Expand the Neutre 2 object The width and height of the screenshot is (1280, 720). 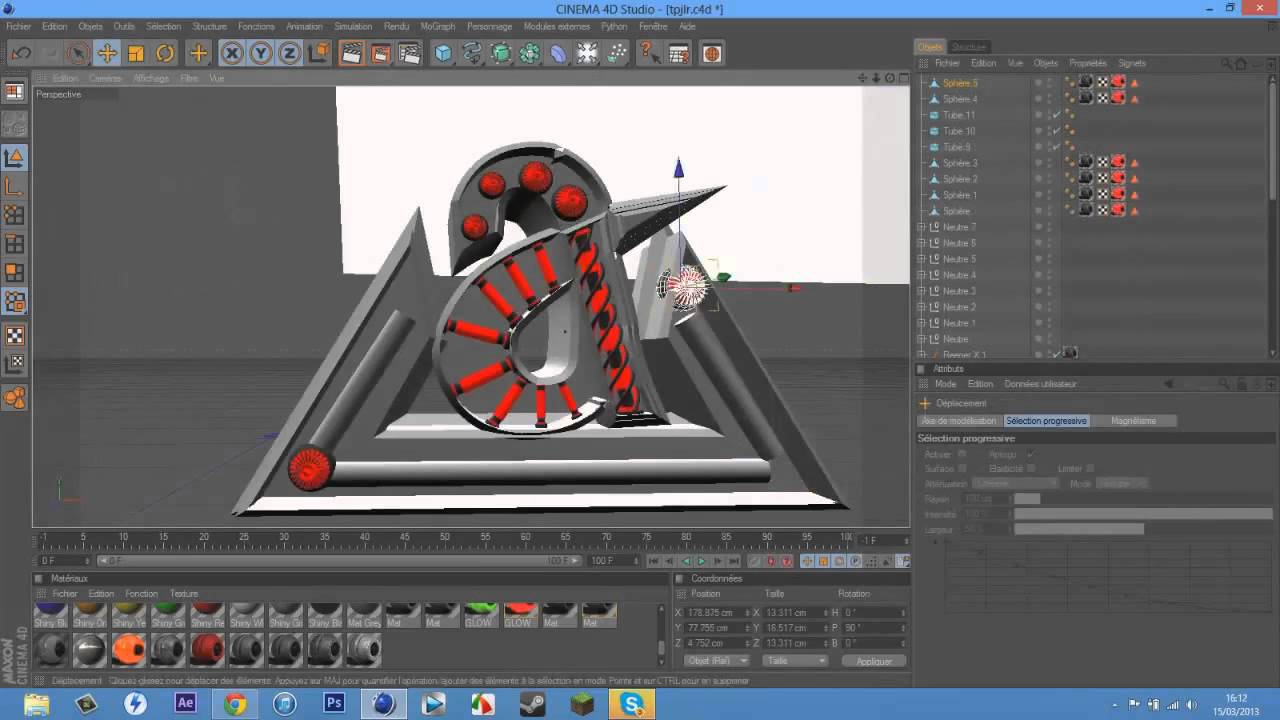click(921, 307)
